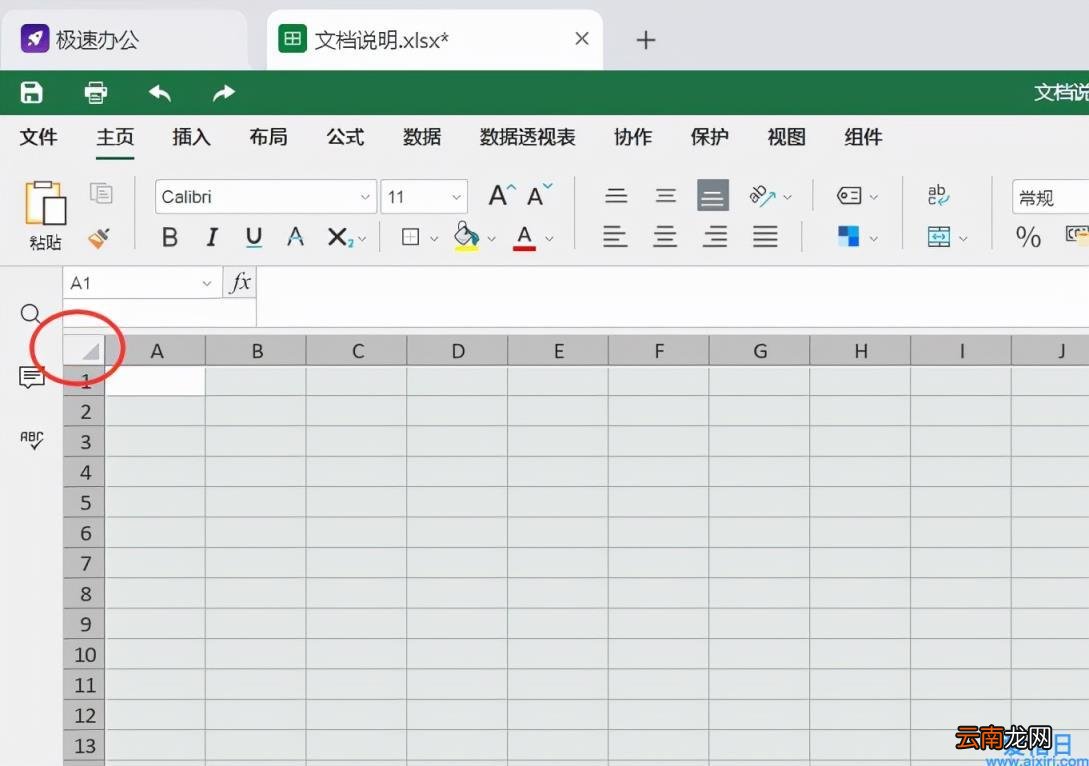Open the fill color dropdown arrow

(x=492, y=239)
